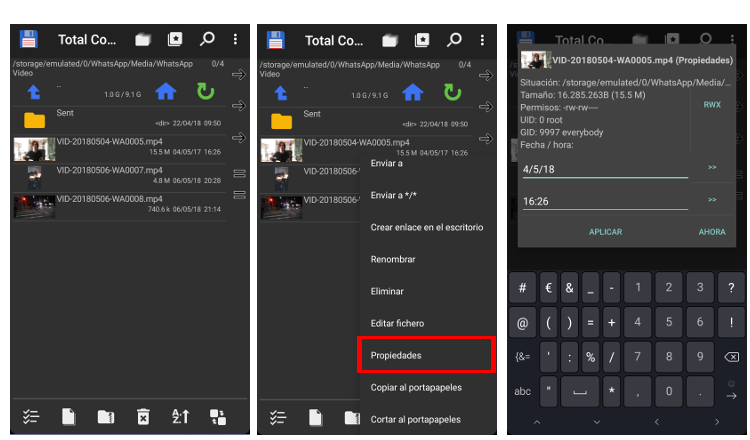Tap AHORA in the properties dialog

point(712,232)
